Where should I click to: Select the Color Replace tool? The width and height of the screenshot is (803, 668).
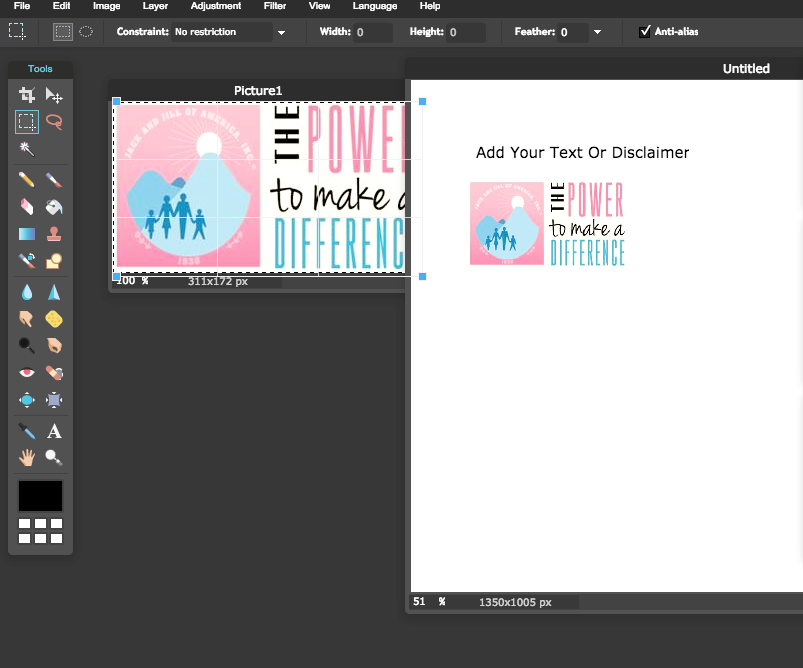(x=27, y=261)
